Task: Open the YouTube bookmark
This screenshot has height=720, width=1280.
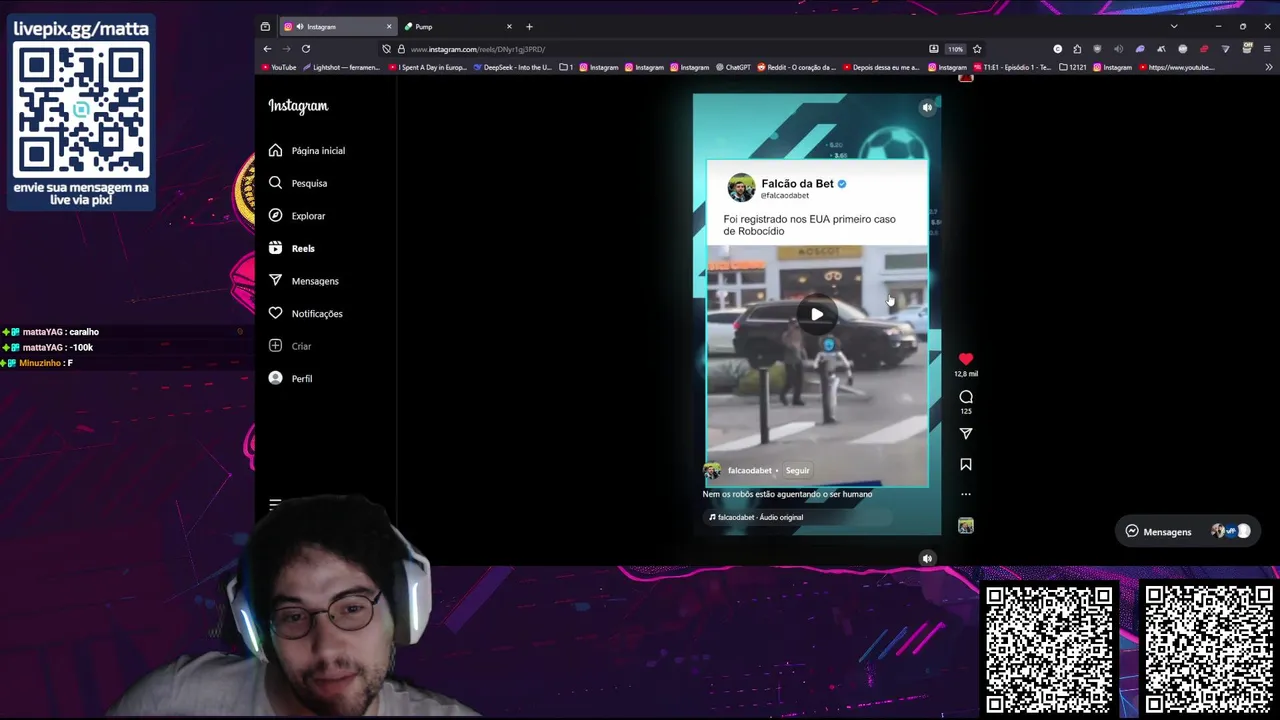Action: pyautogui.click(x=279, y=68)
